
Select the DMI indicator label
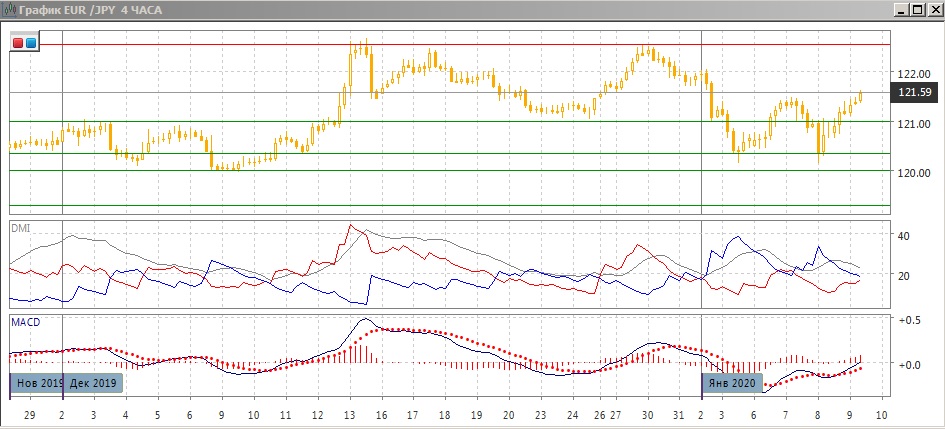pyautogui.click(x=20, y=228)
